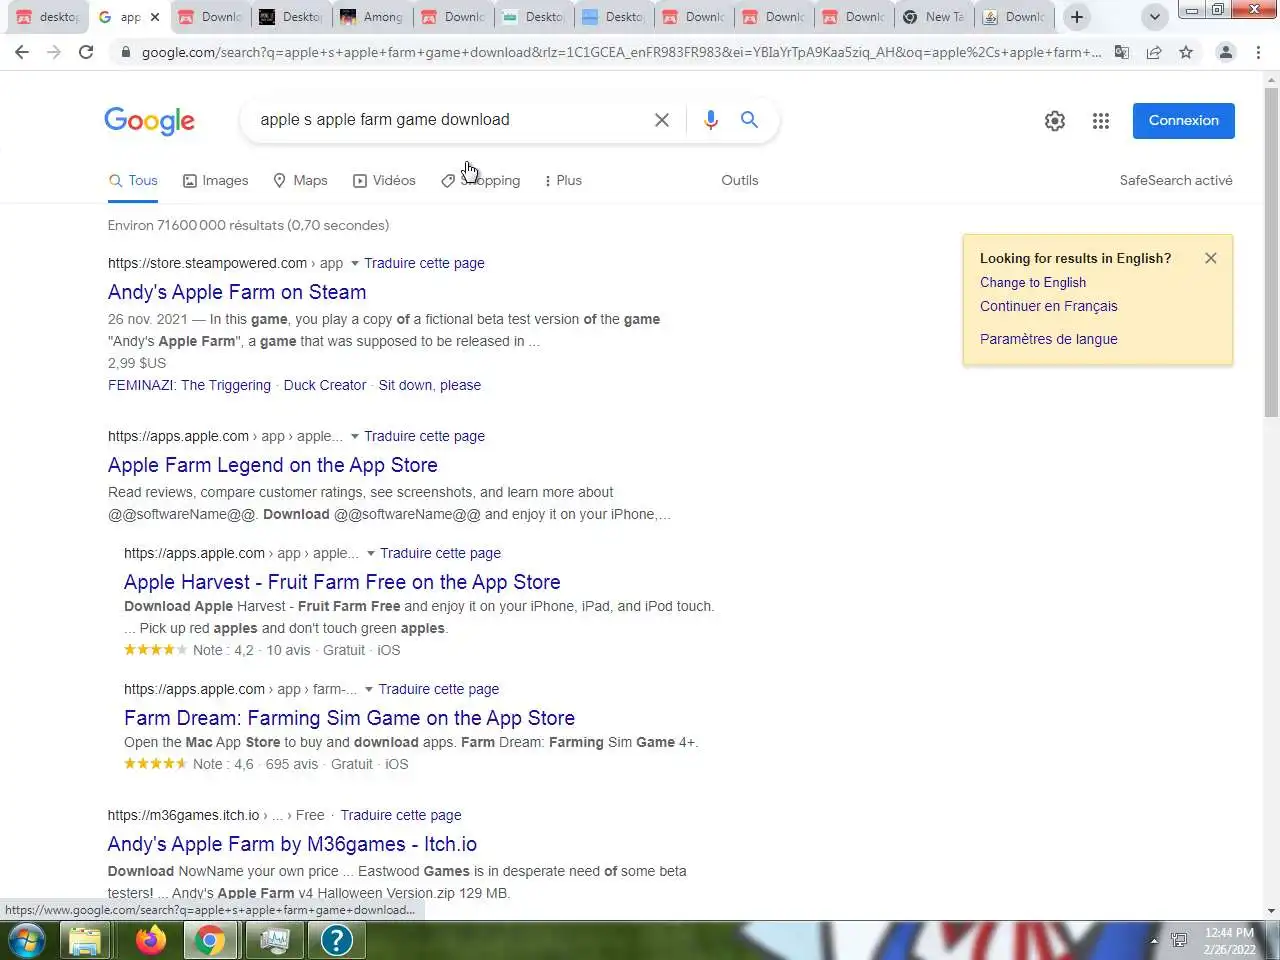The width and height of the screenshot is (1280, 960).
Task: Open Andy's Apple Farm on Steam result
Action: 237,292
